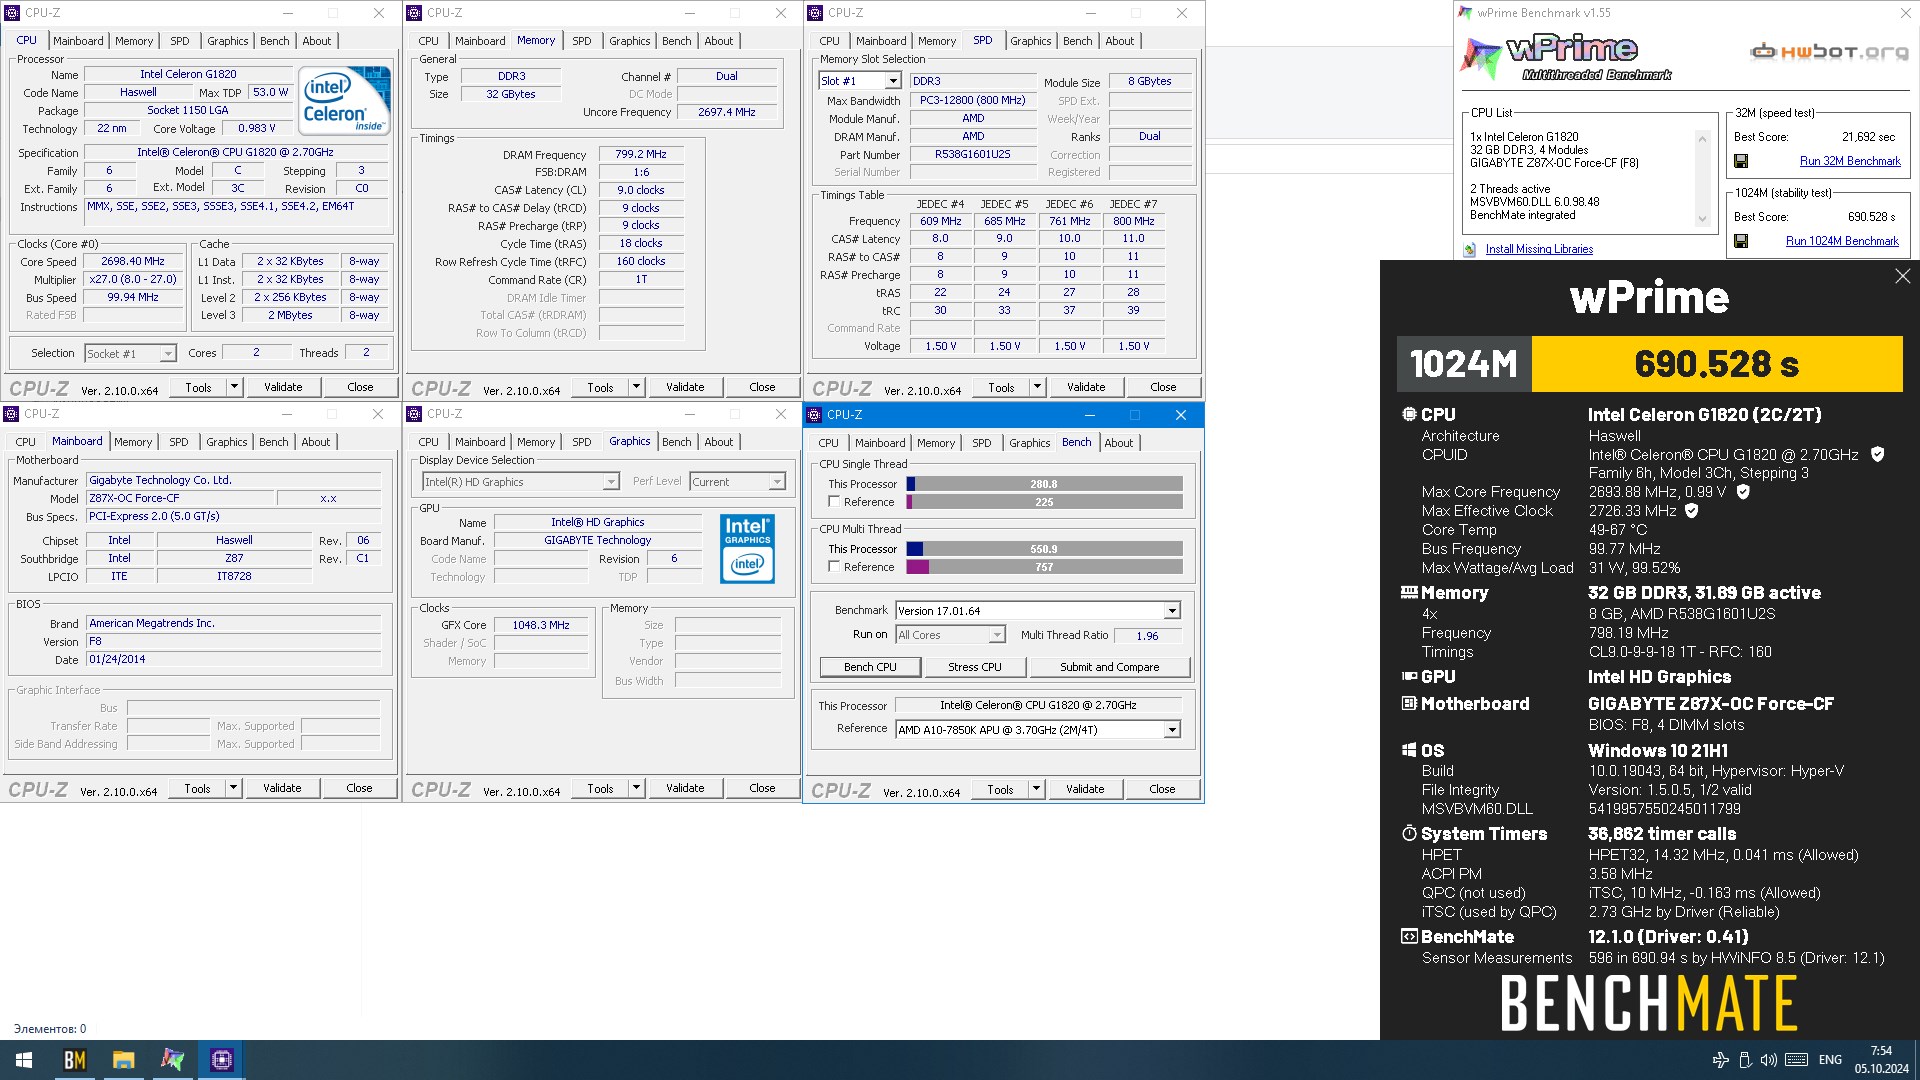
Task: Open Bench tab in the Graphics tab CPU-Z window
Action: click(x=677, y=442)
